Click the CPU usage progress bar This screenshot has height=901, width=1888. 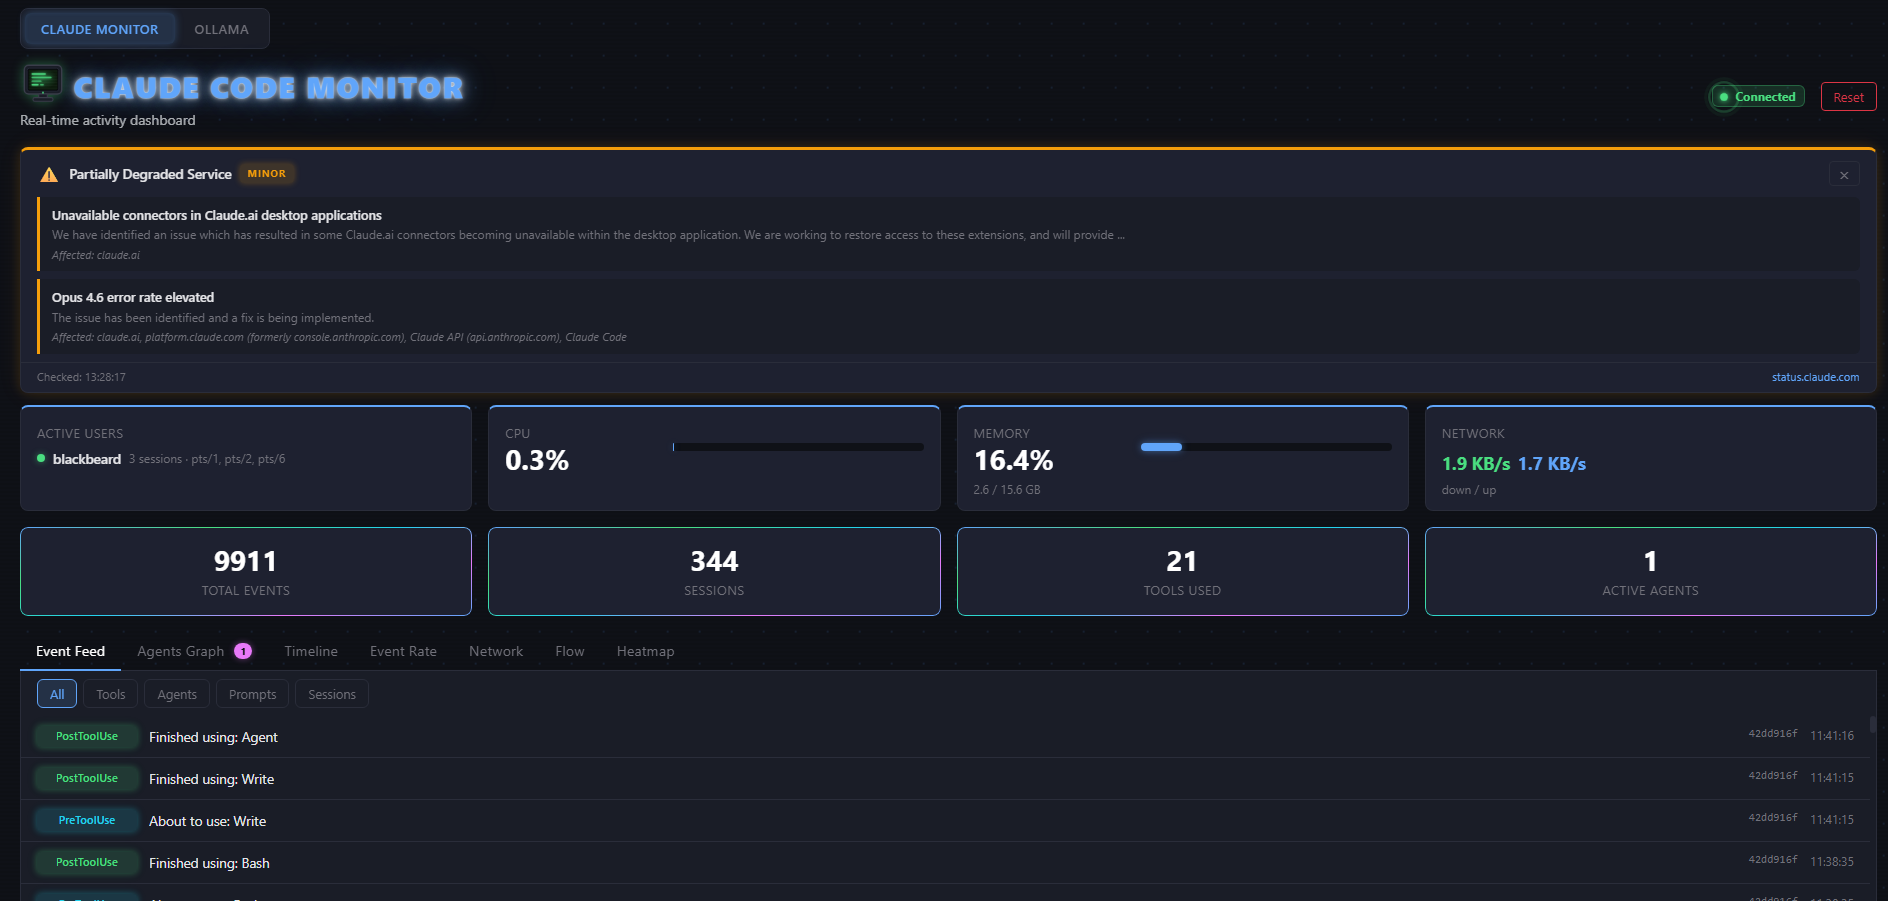(x=798, y=447)
